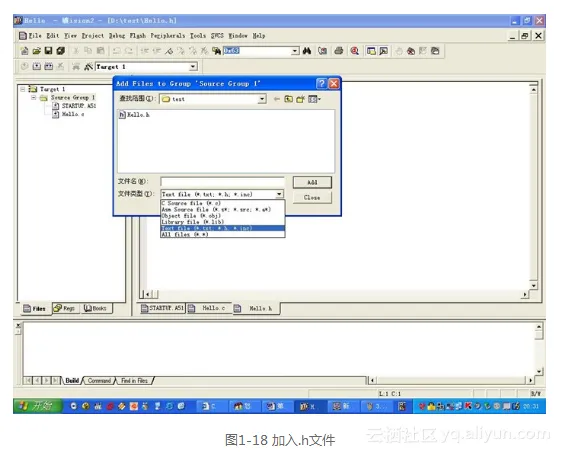Choose Asm Source file option in list
561x454 pixels.
coord(223,210)
